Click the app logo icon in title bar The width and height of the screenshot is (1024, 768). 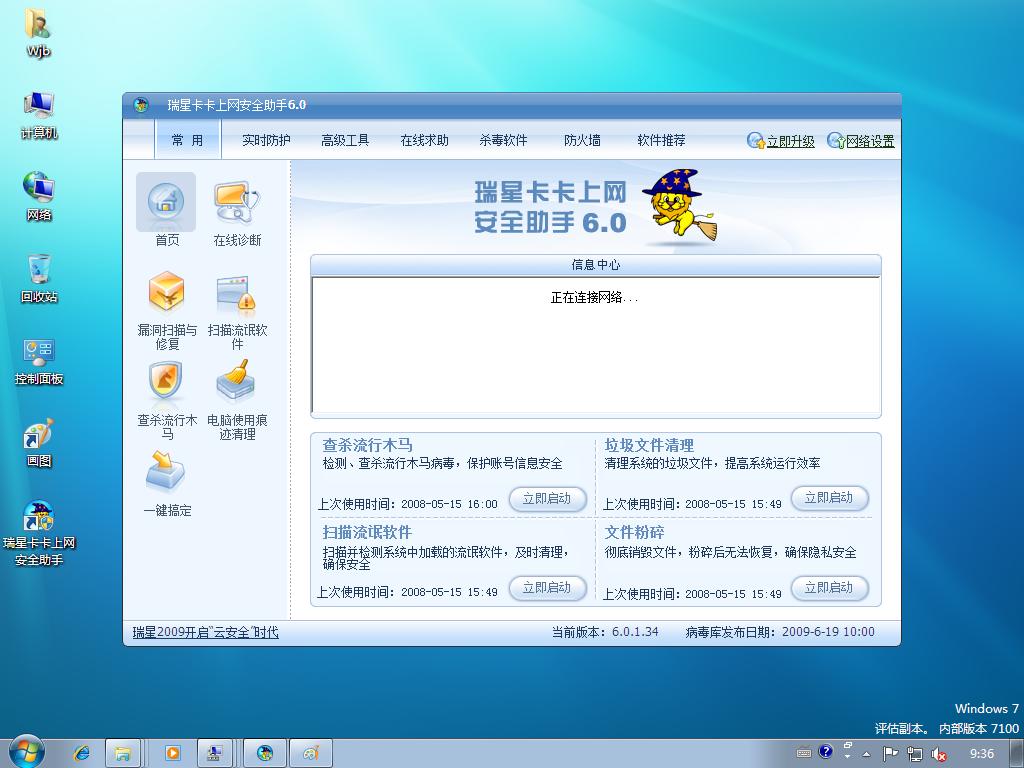(x=140, y=105)
